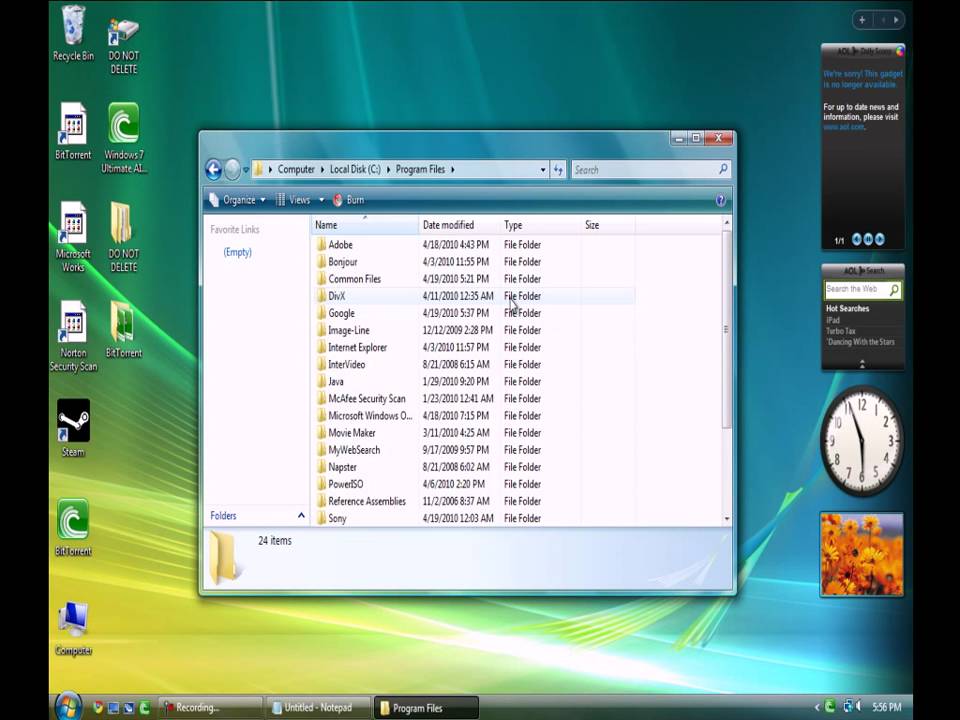The height and width of the screenshot is (720, 960).
Task: Sort by the Size column header
Action: coord(608,225)
